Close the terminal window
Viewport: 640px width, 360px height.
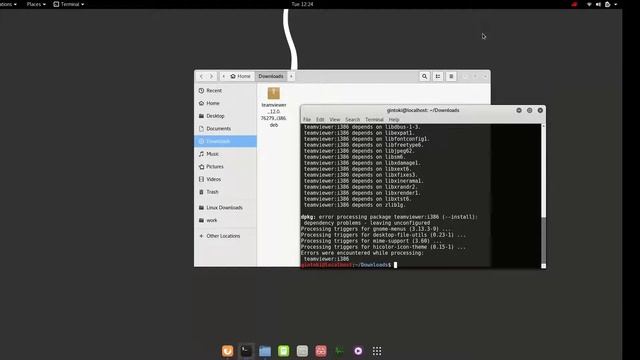point(540,110)
